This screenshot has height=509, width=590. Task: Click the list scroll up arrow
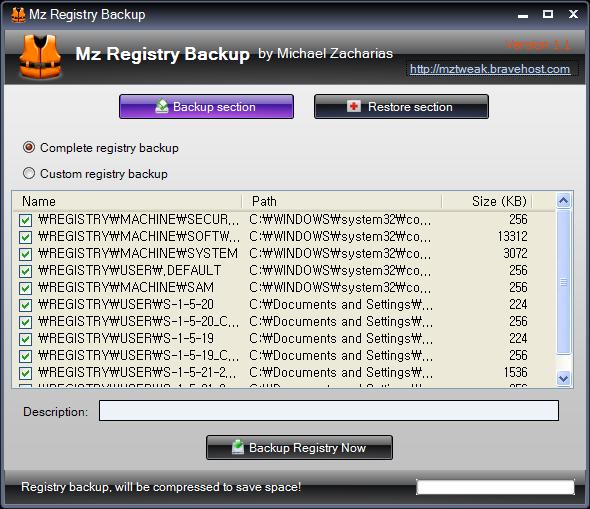(563, 201)
